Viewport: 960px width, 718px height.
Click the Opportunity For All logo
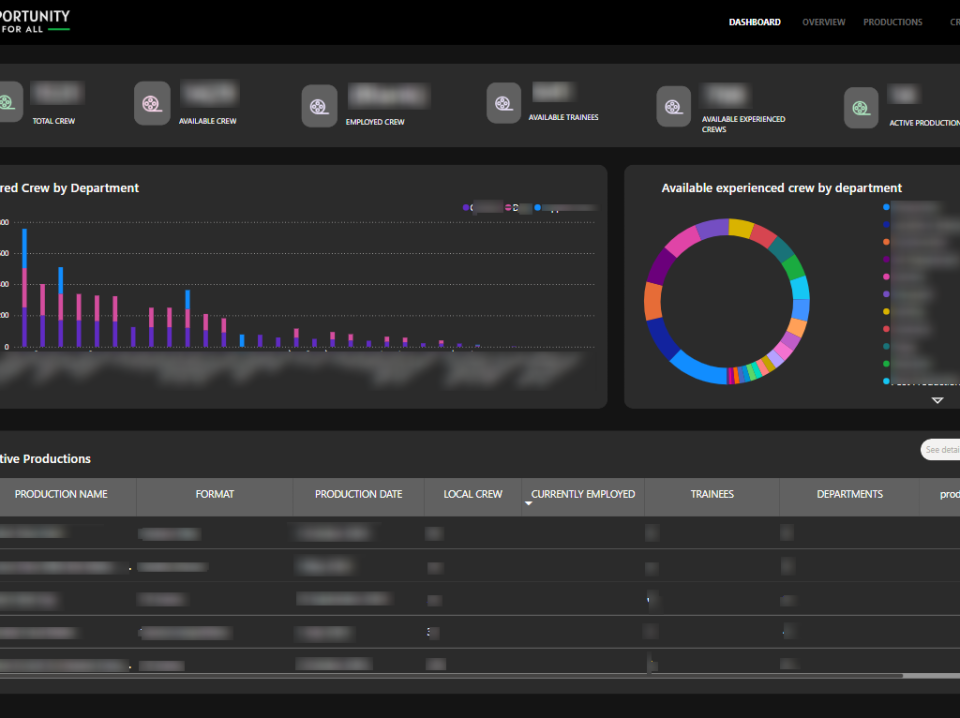pyautogui.click(x=34, y=21)
